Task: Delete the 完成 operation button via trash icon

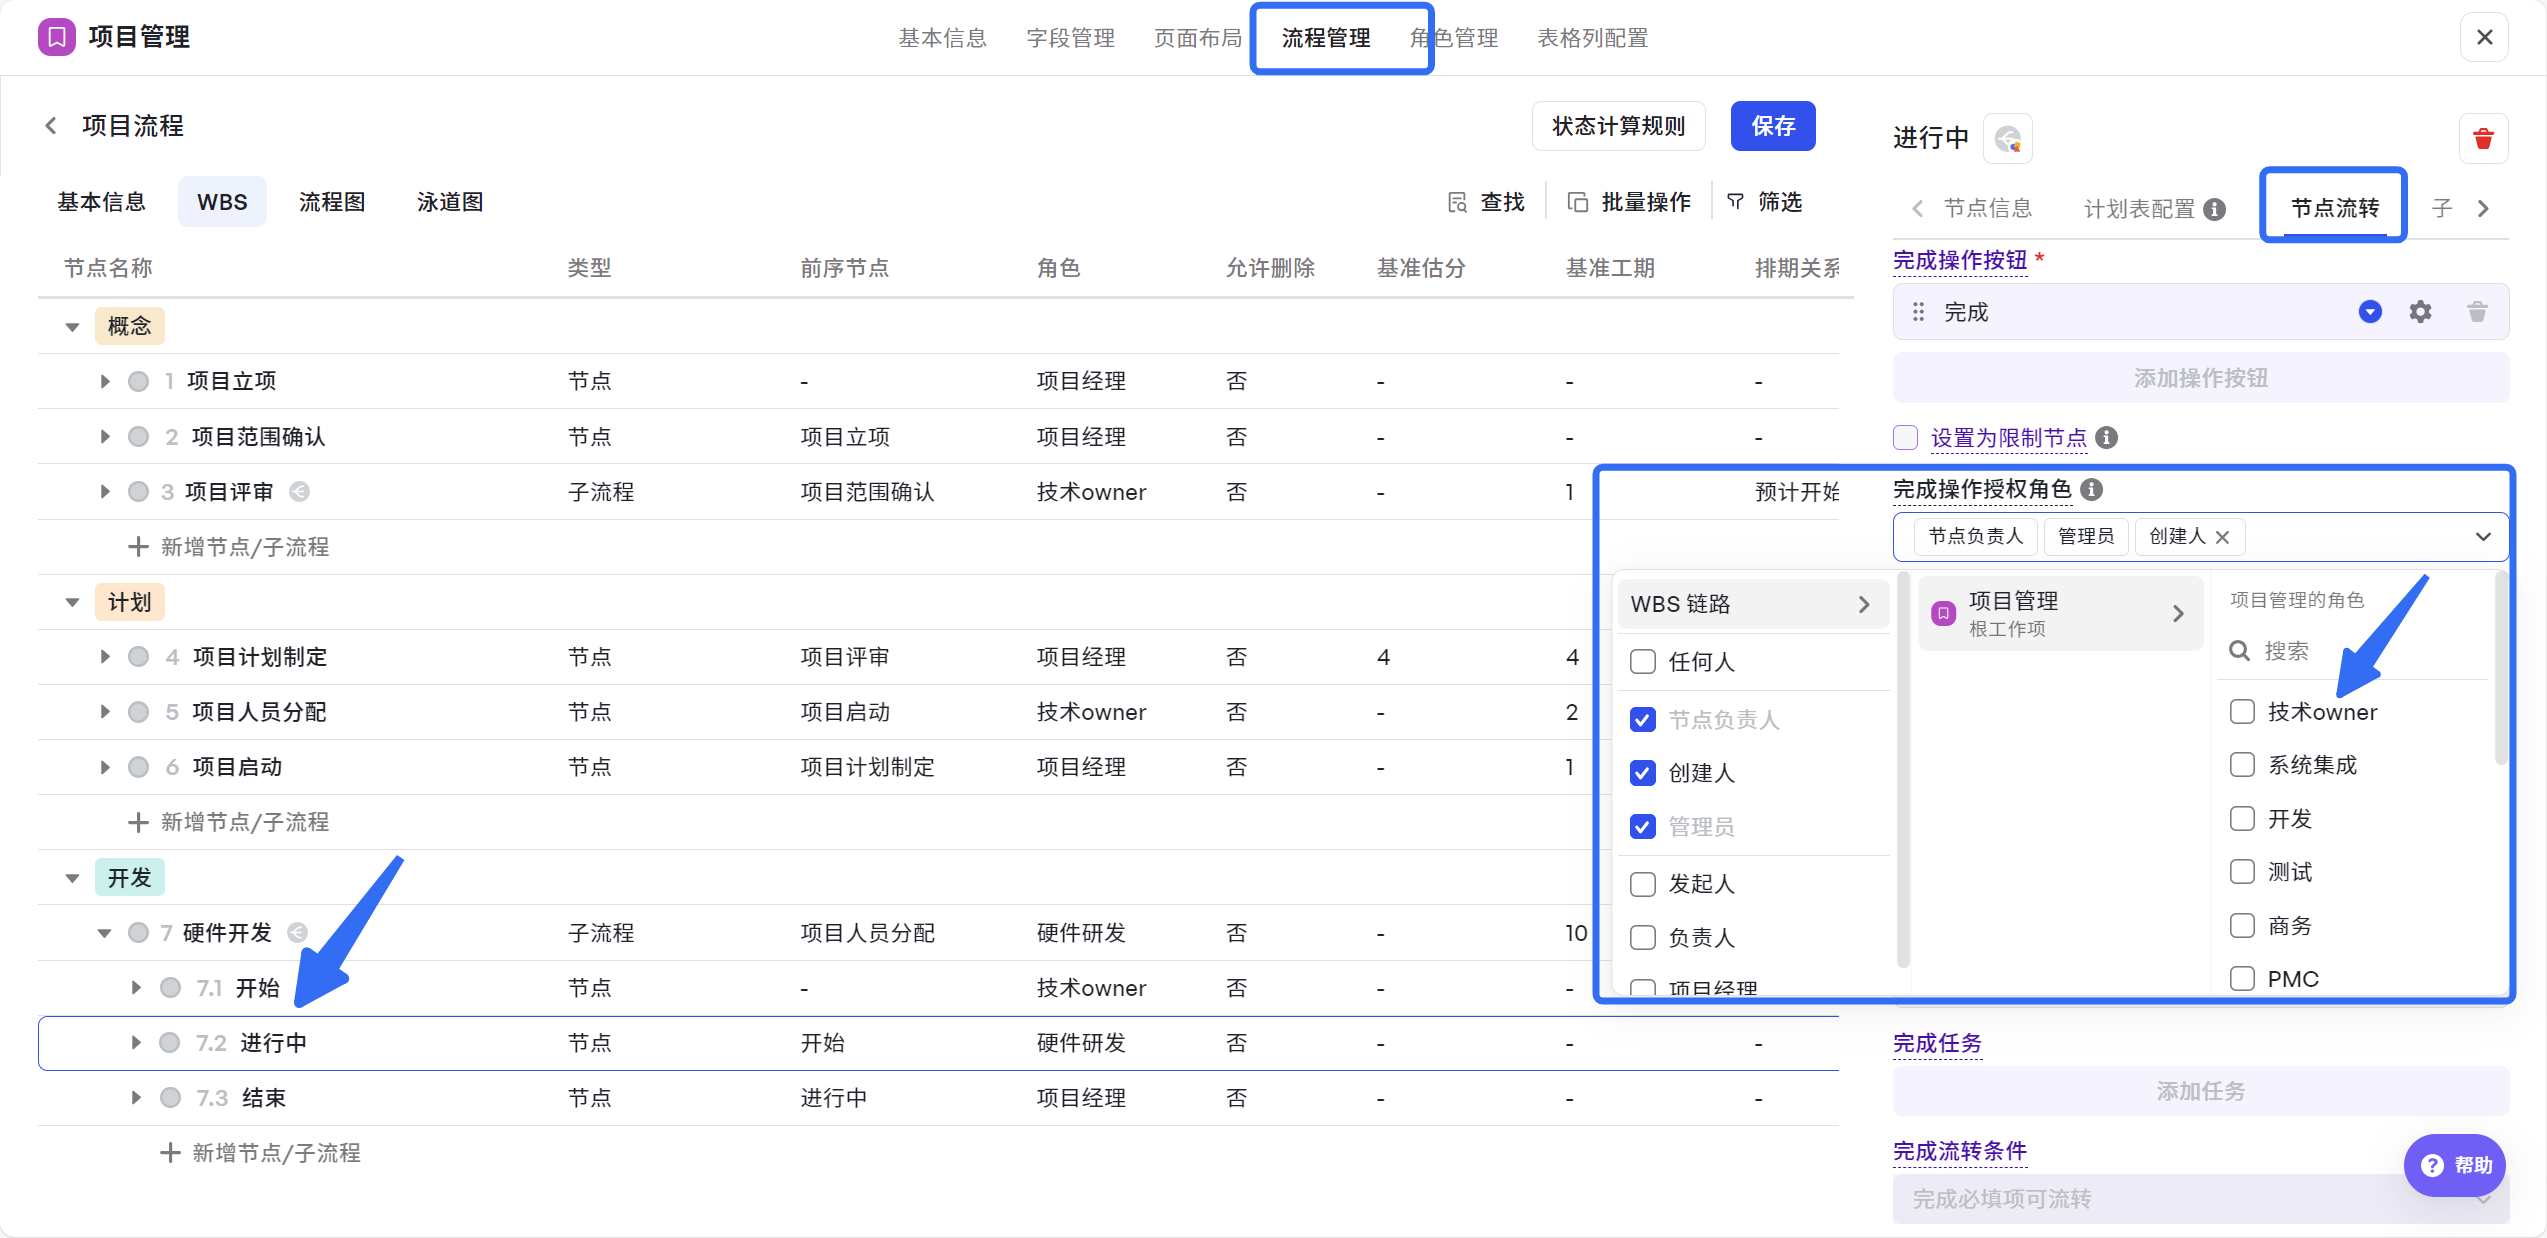Action: (x=2477, y=312)
